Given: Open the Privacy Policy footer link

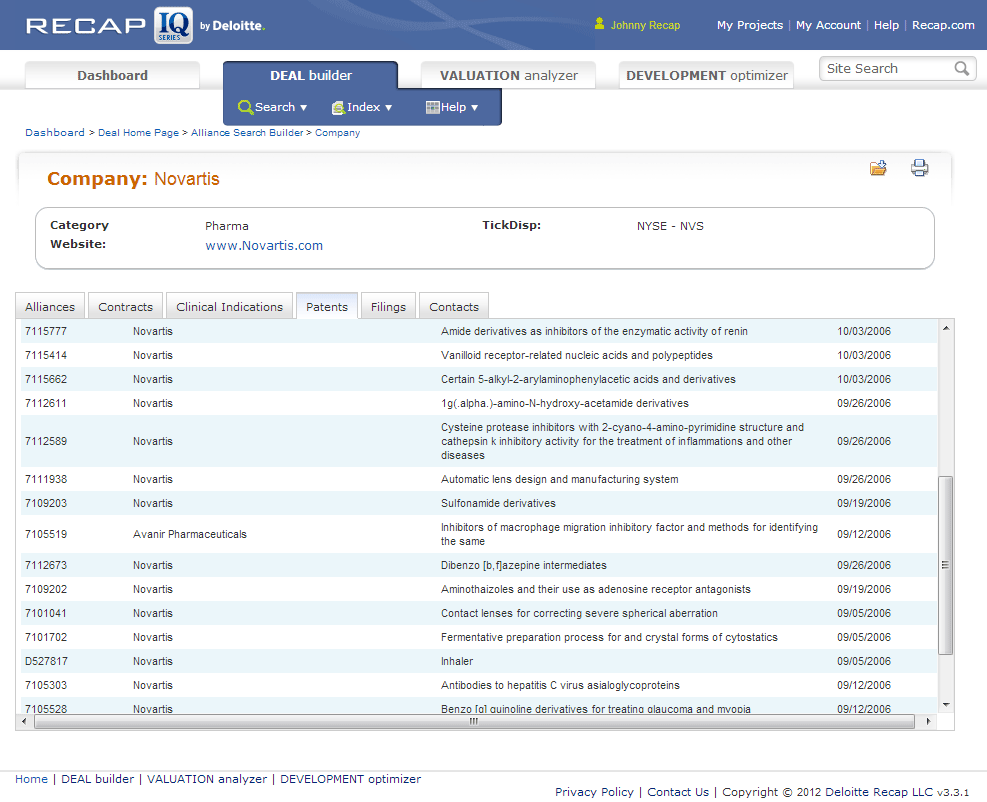Looking at the screenshot, I should 594,792.
